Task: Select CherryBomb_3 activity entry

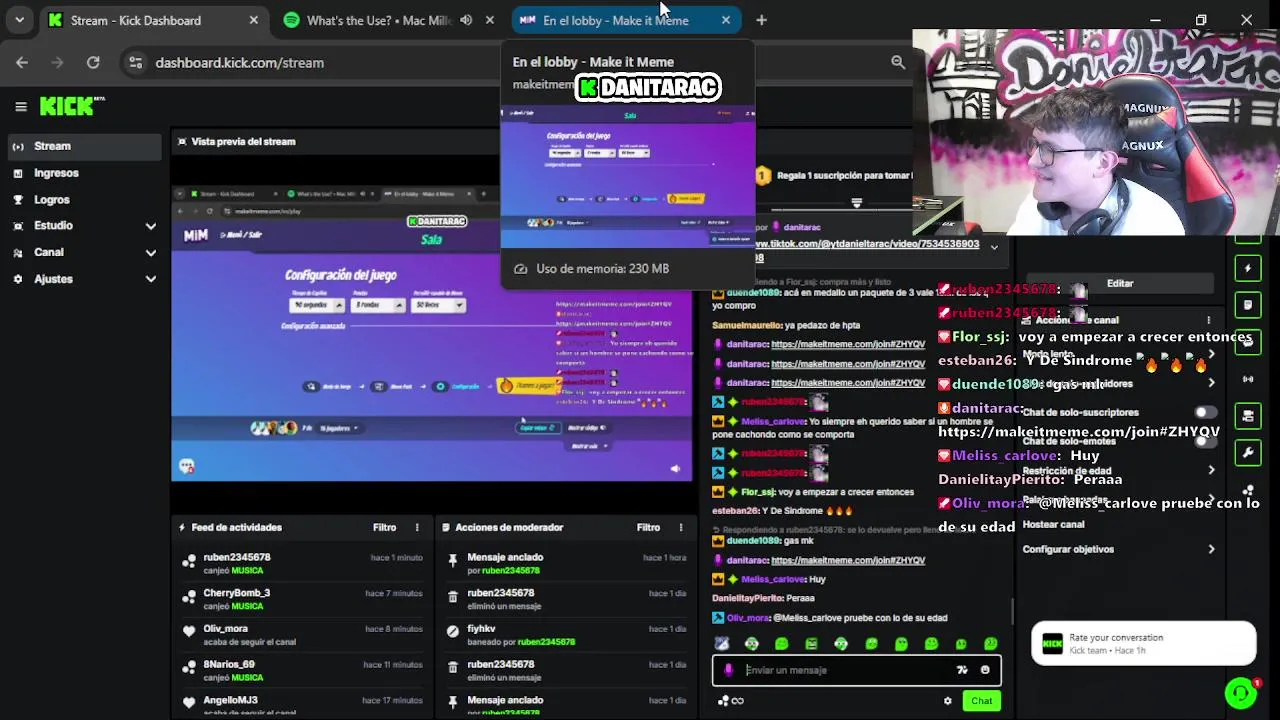Action: (x=303, y=599)
